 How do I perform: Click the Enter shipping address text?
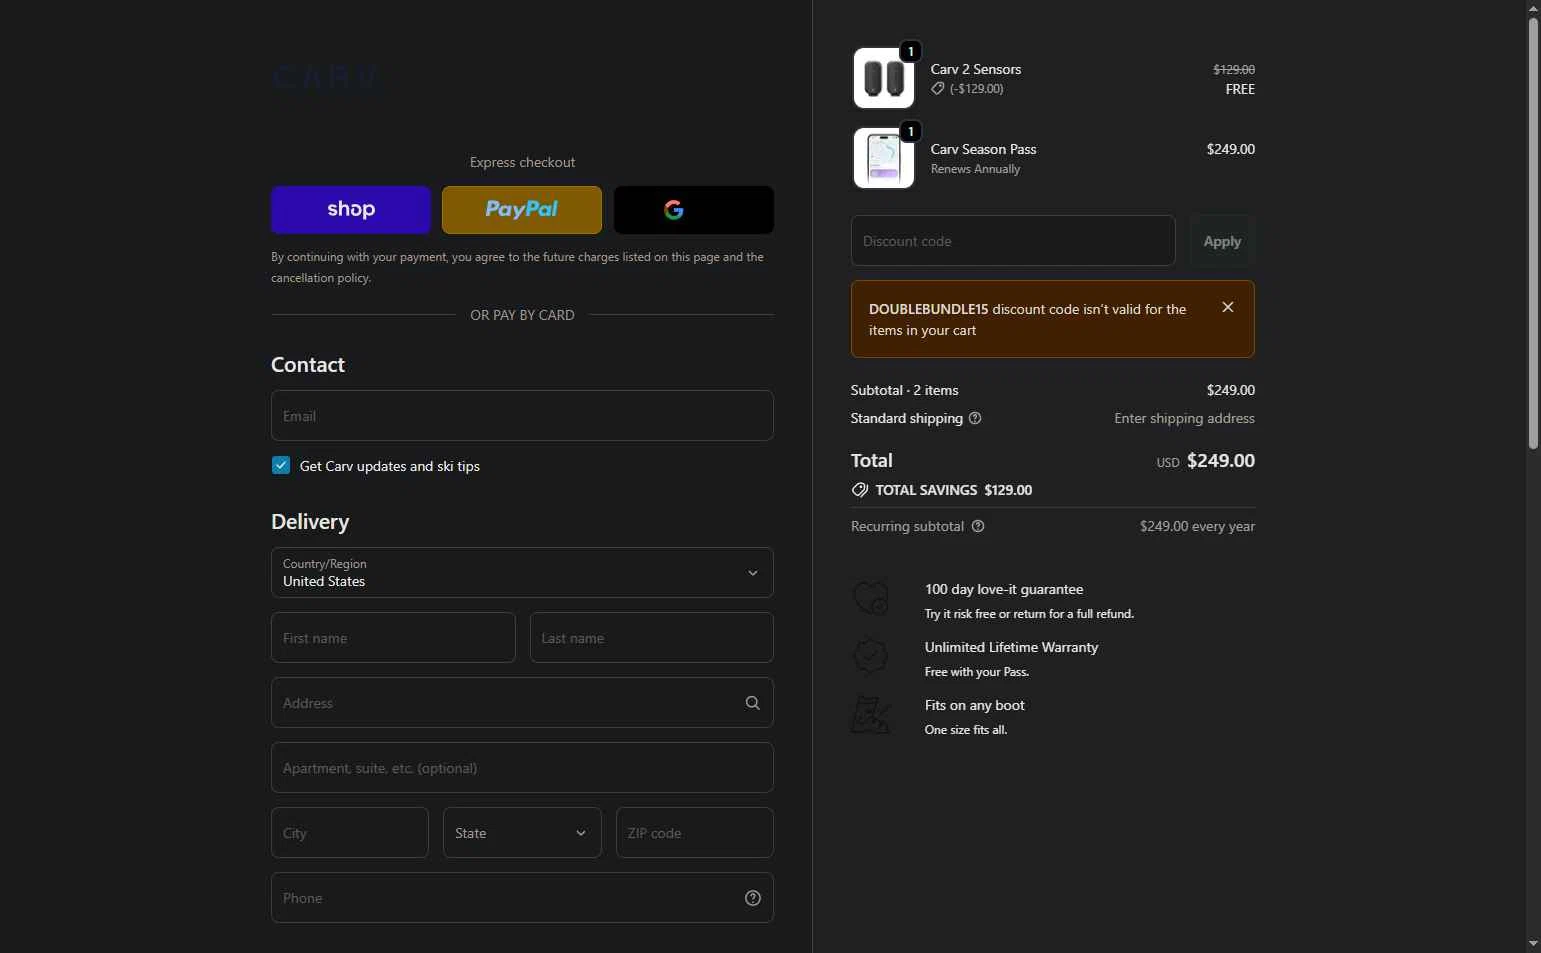click(x=1185, y=418)
